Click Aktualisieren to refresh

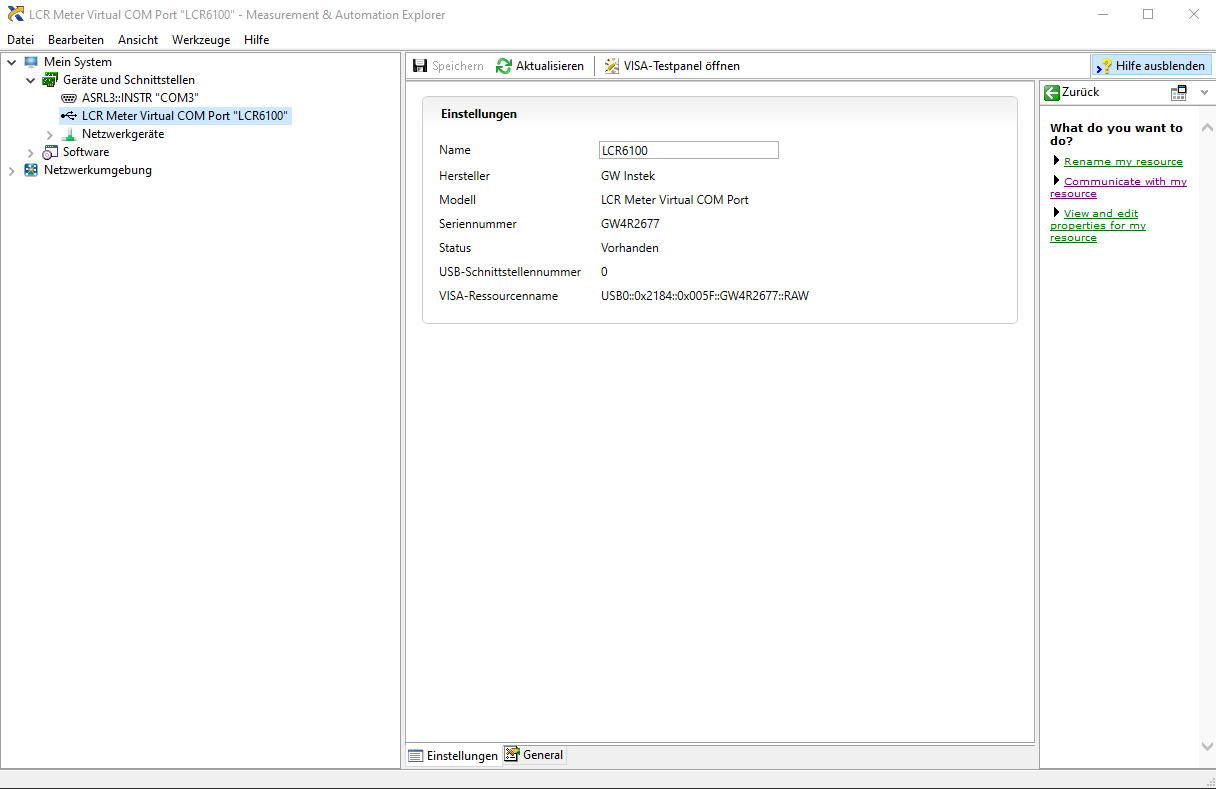pos(540,66)
